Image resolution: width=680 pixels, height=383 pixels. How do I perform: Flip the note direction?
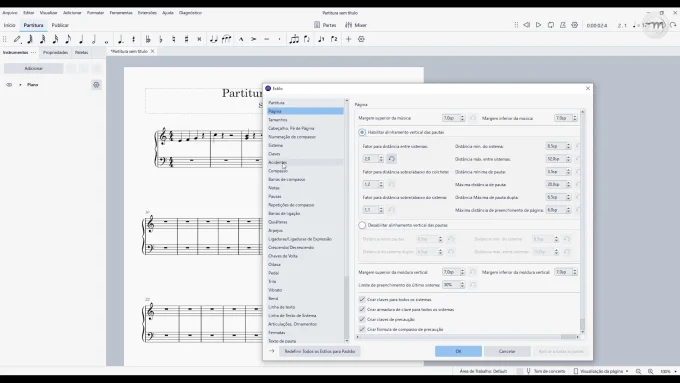click(x=307, y=39)
